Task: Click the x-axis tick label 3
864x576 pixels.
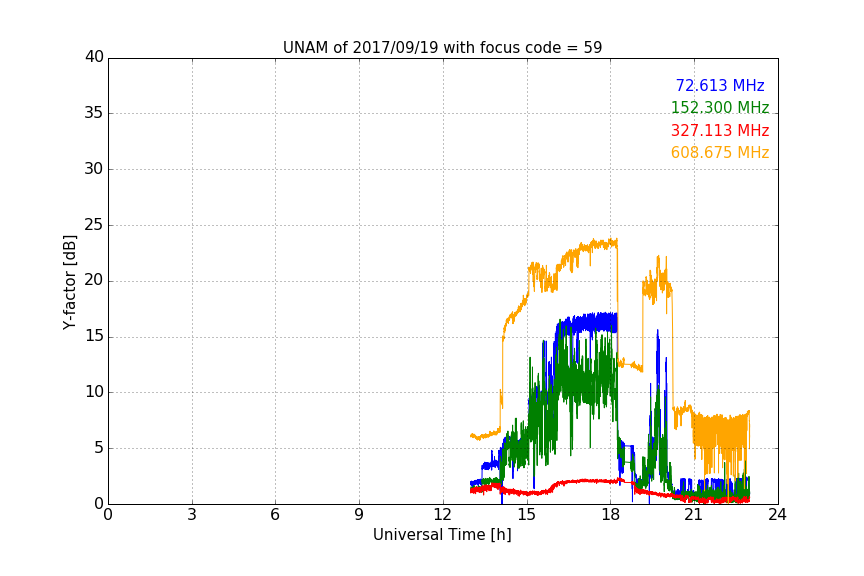Action: 192,515
